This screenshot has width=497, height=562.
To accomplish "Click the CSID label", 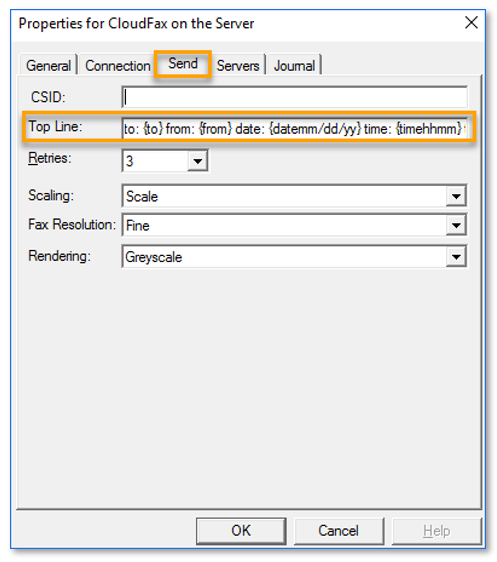I will 48,97.
